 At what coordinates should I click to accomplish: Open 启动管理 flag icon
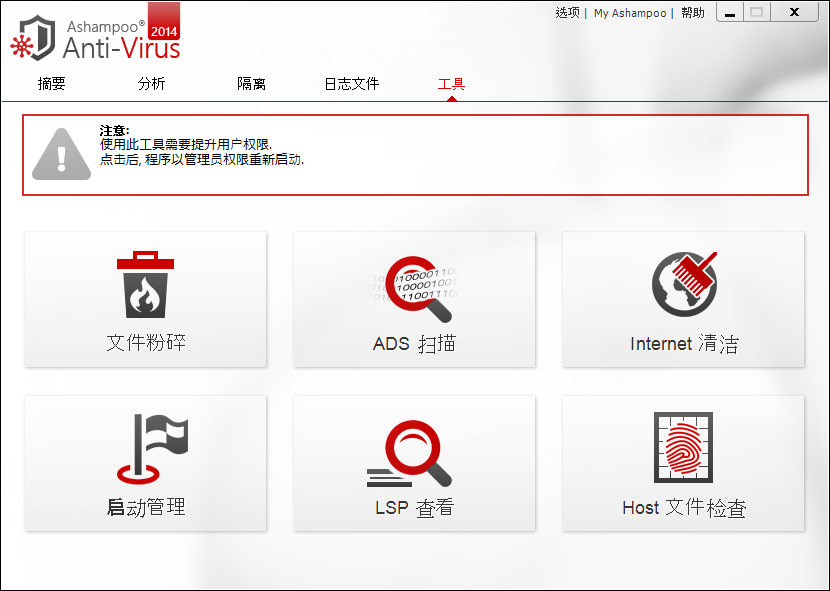(146, 450)
